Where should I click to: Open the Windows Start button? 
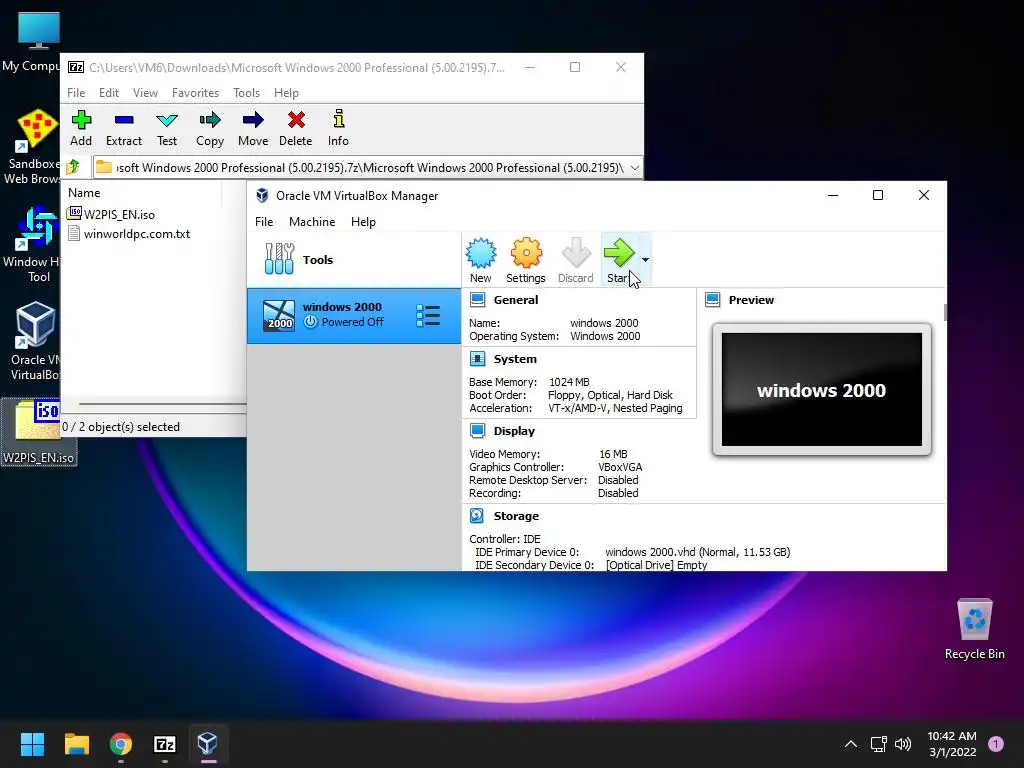click(x=32, y=744)
